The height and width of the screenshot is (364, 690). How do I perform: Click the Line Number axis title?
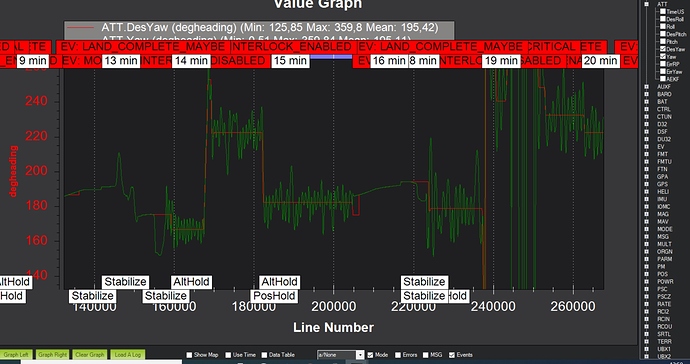(333, 327)
